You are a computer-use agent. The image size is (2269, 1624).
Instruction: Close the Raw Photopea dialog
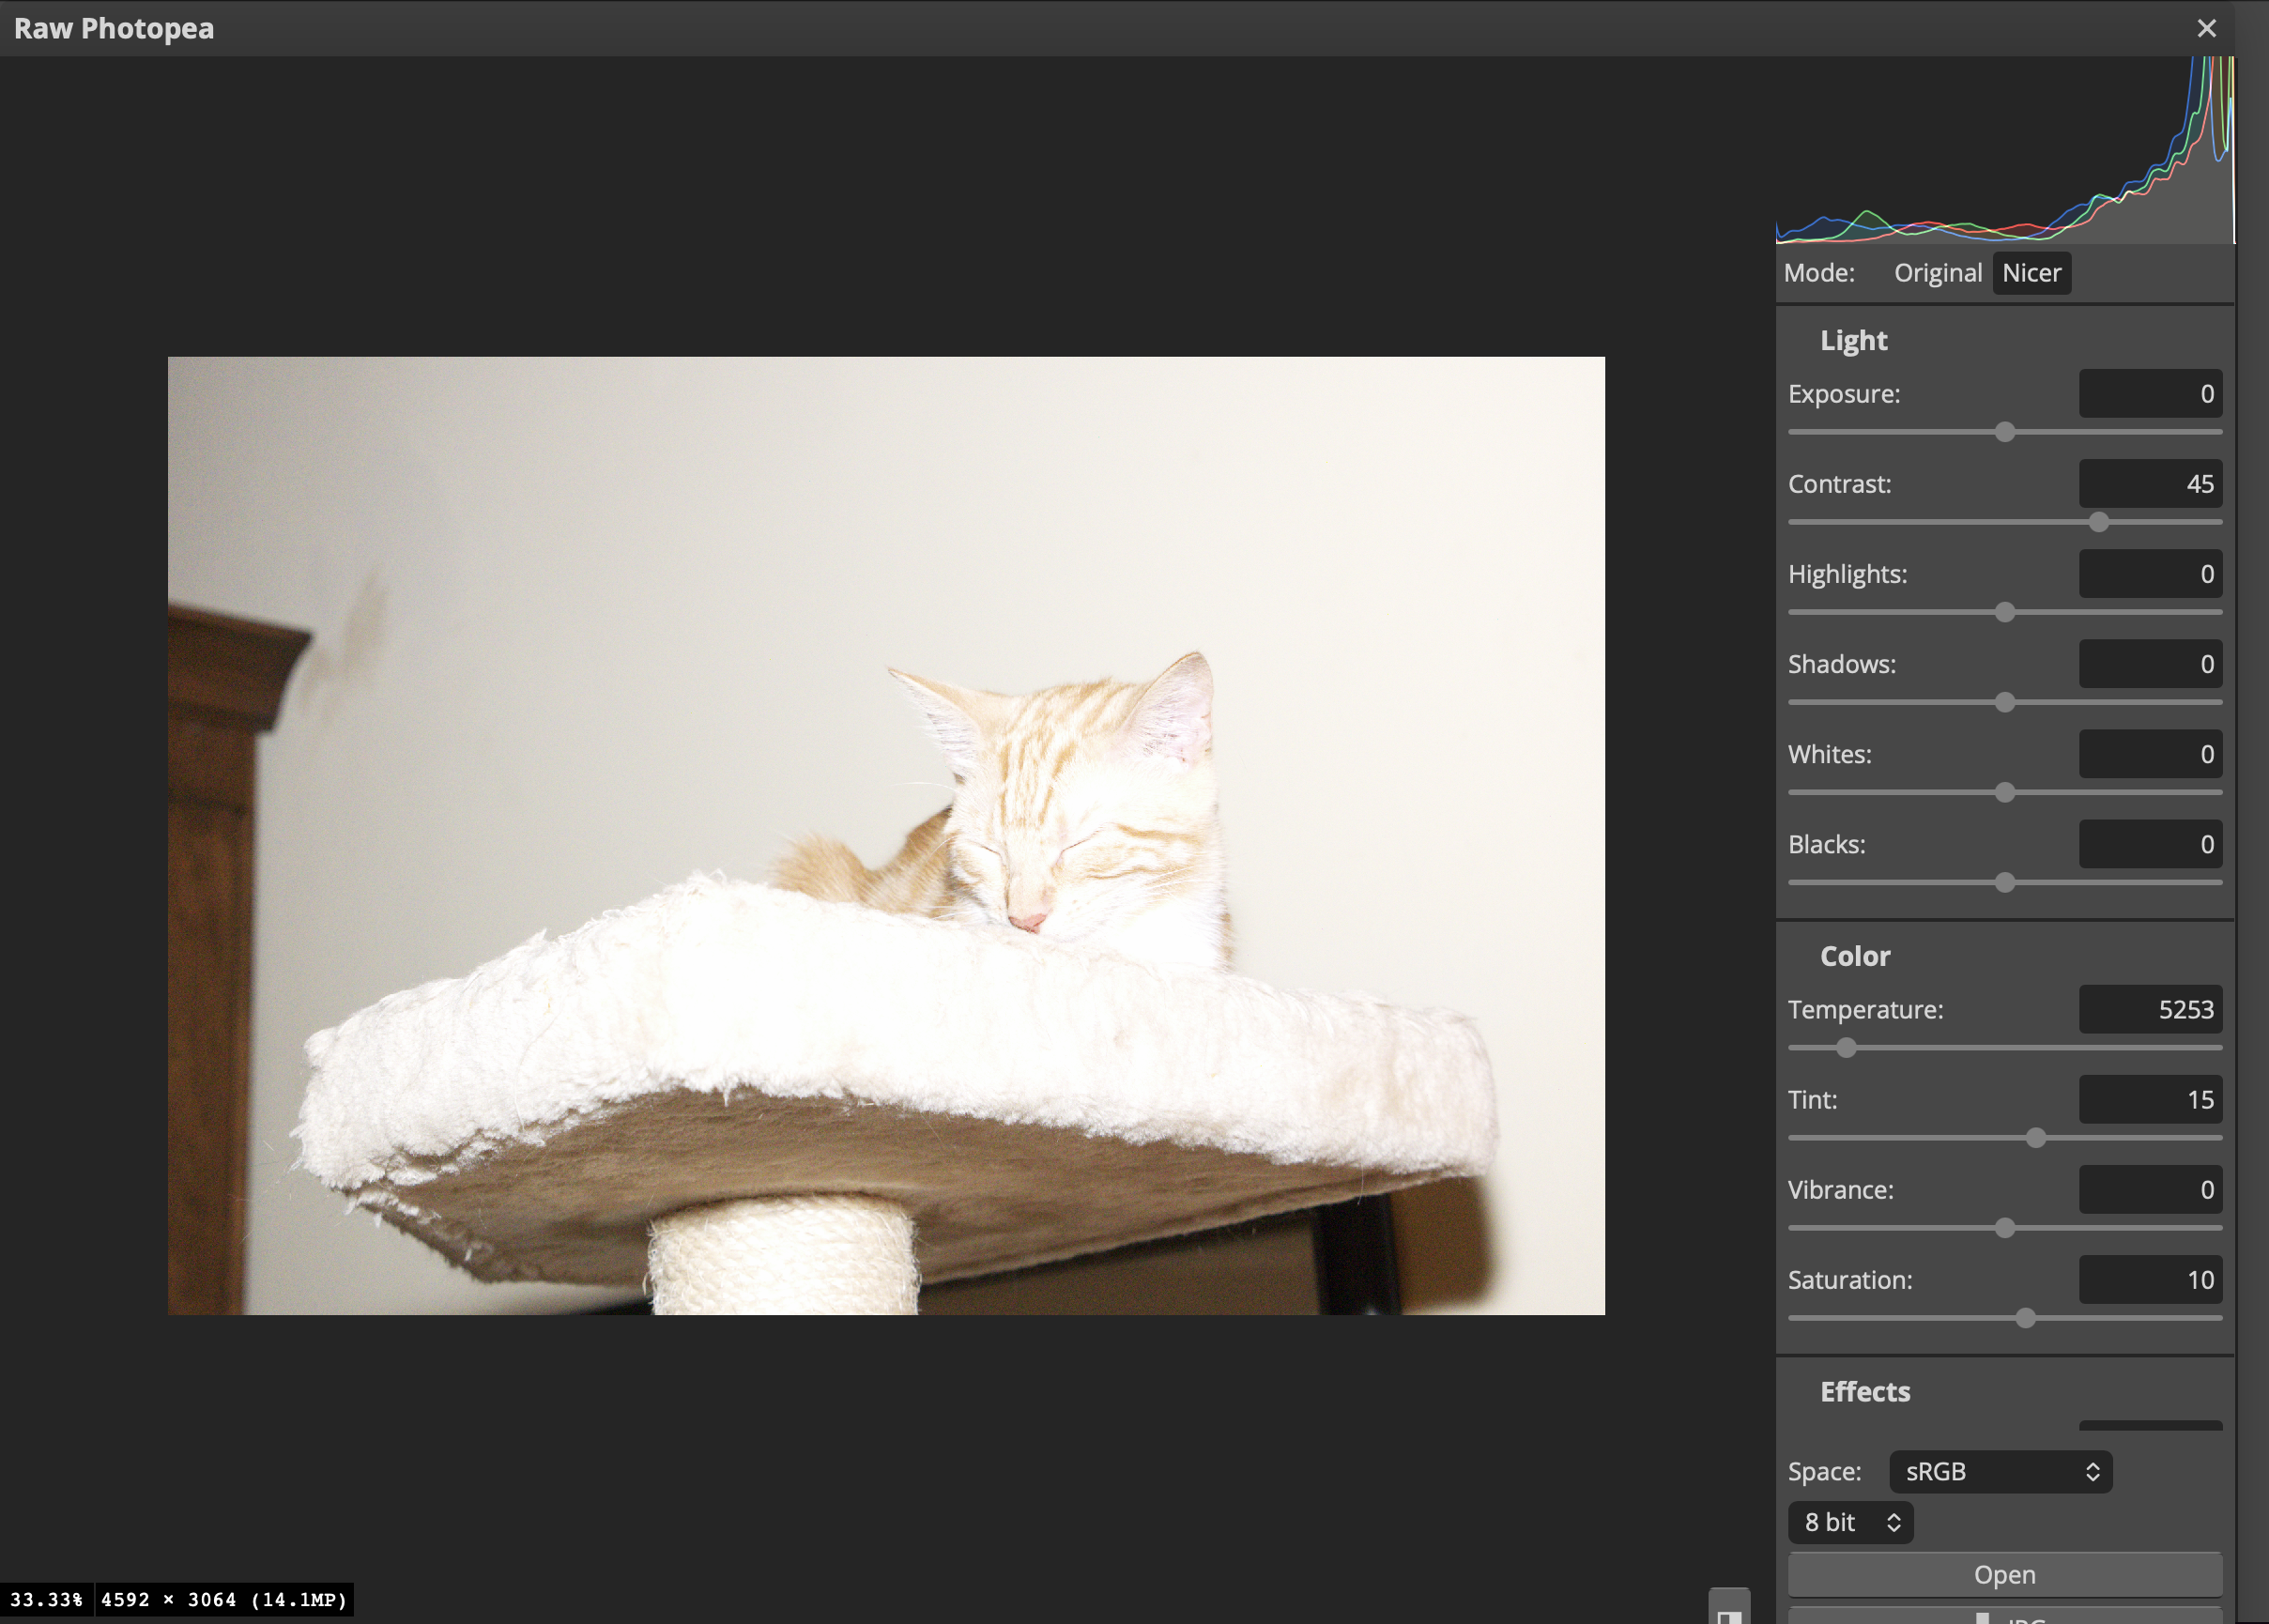tap(2206, 28)
